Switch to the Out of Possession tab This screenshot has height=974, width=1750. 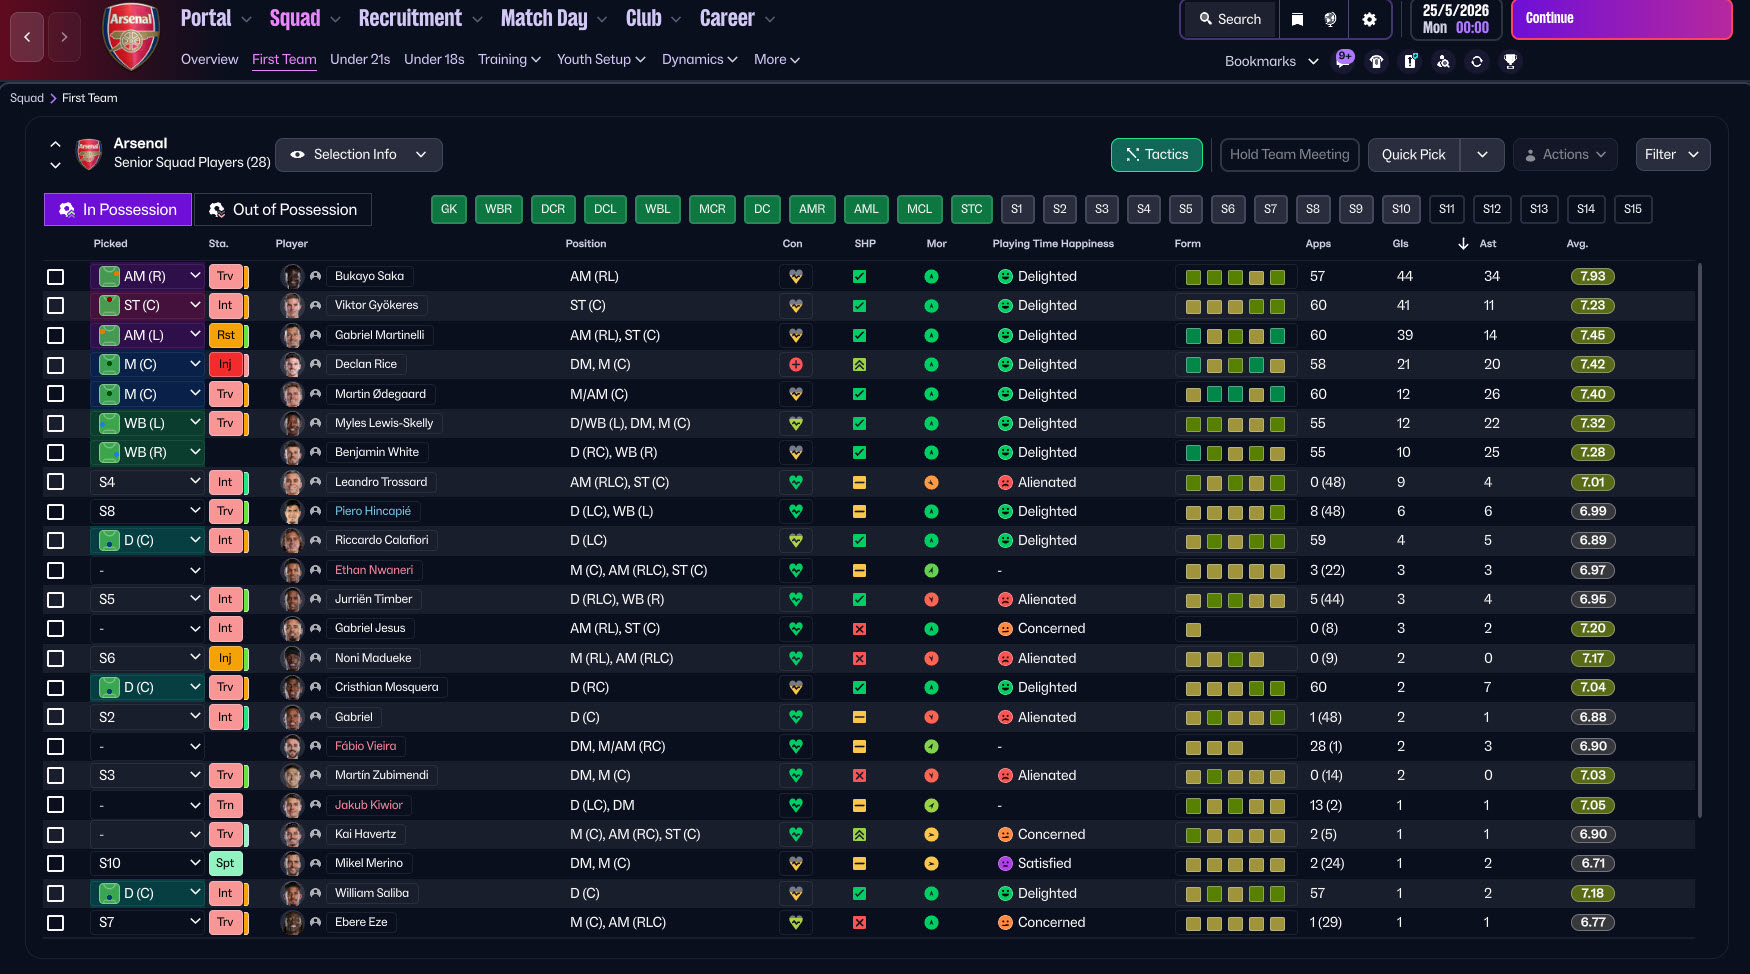282,210
